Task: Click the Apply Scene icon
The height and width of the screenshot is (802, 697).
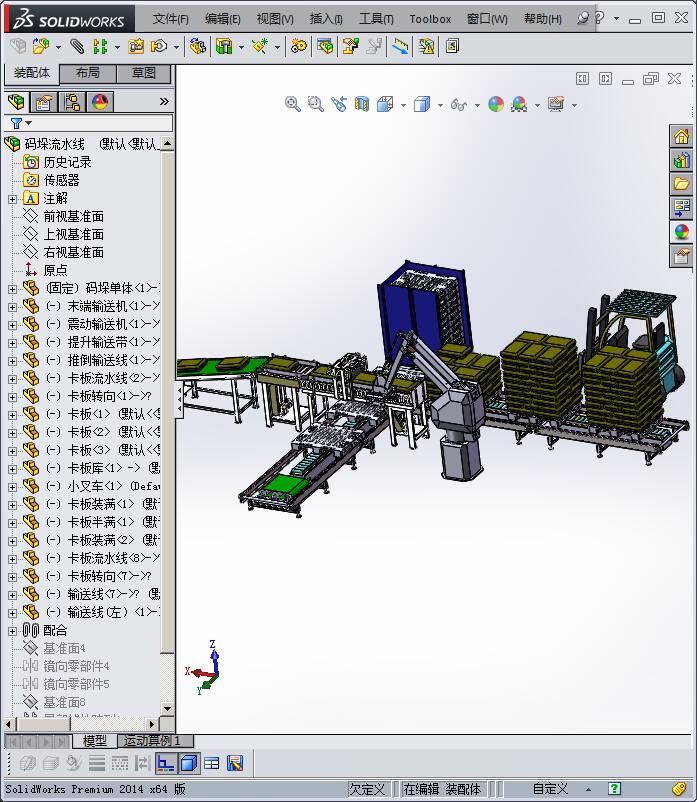Action: [519, 104]
